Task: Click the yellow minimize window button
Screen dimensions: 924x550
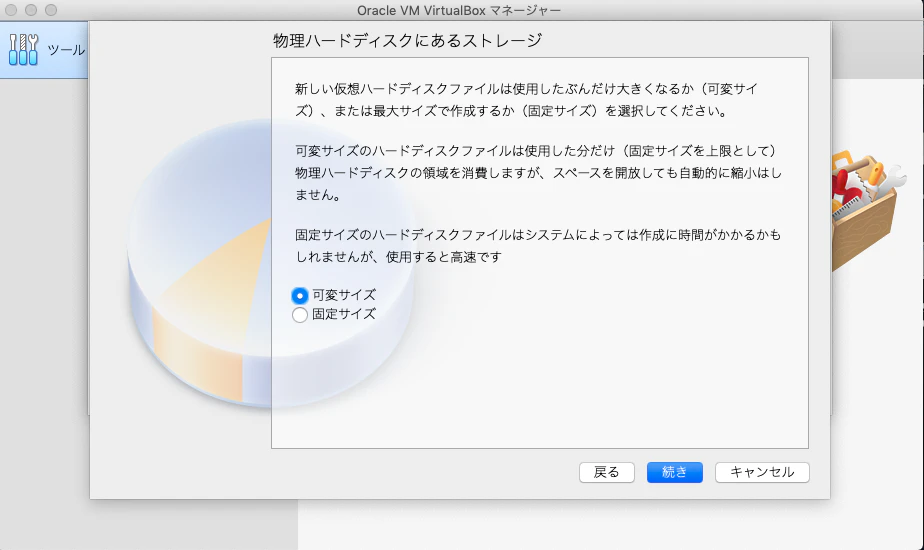Action: [31, 10]
